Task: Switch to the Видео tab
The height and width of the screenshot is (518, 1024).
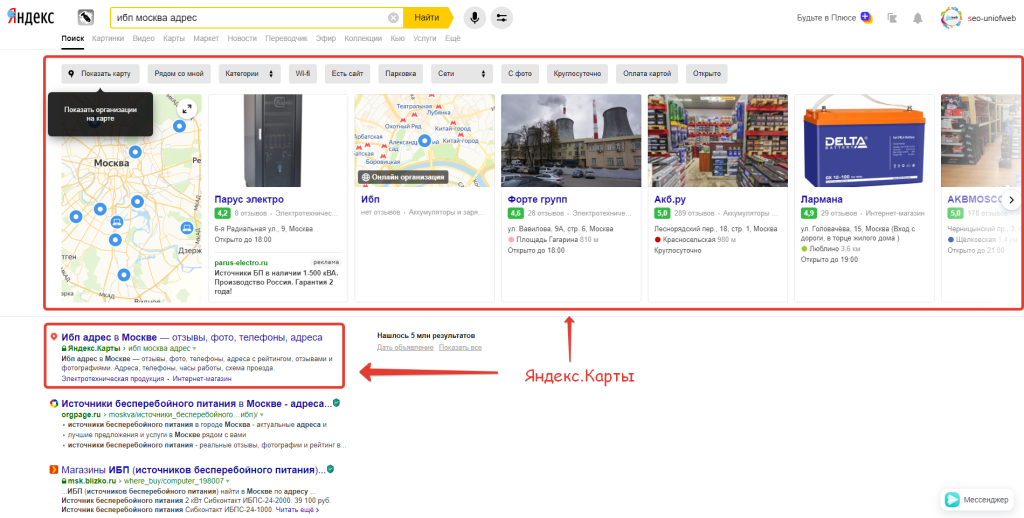Action: pyautogui.click(x=144, y=39)
